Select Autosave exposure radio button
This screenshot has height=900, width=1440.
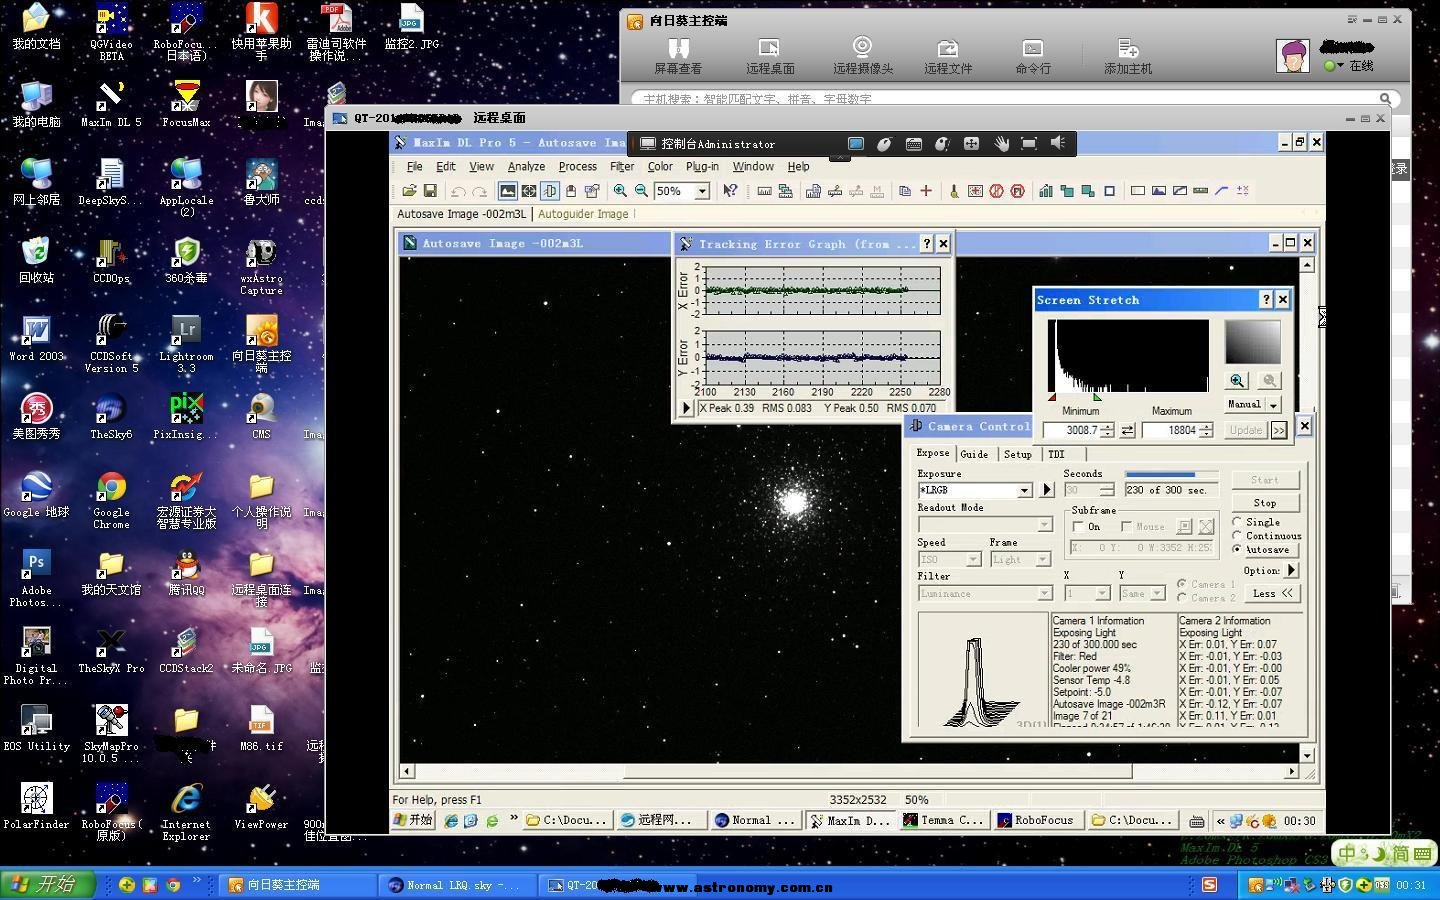(x=1238, y=549)
